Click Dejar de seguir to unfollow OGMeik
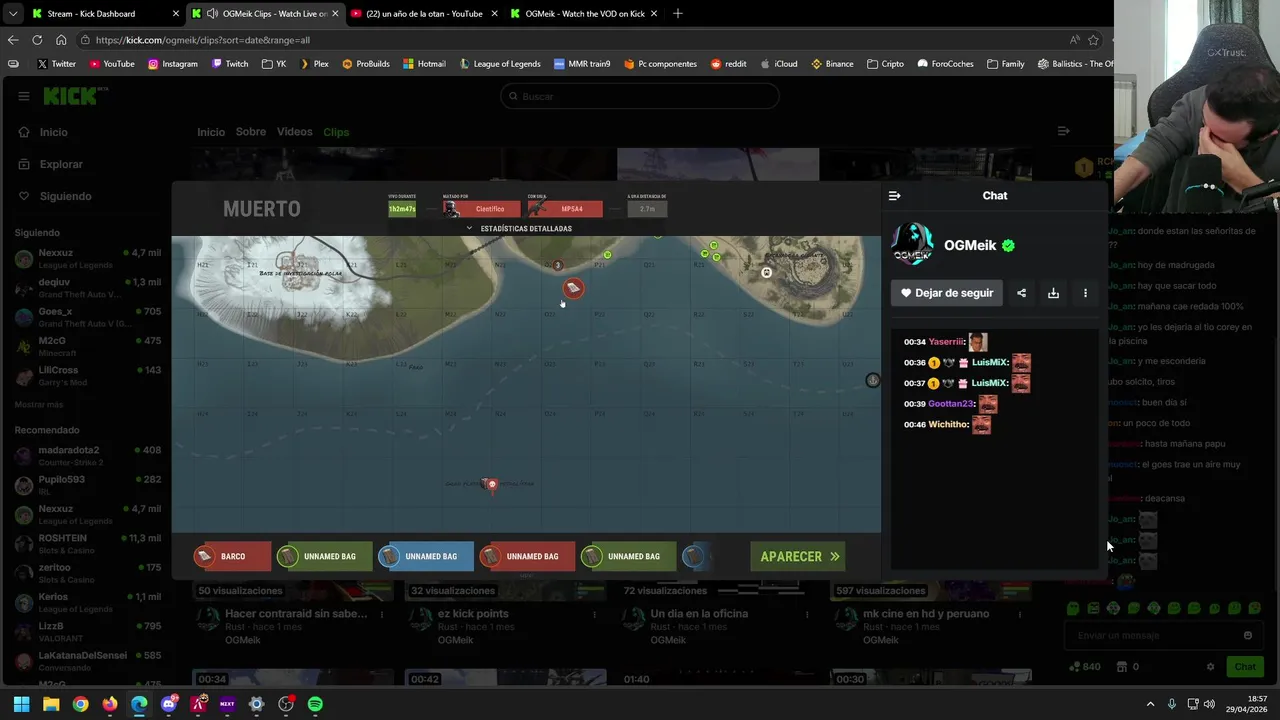 click(946, 293)
